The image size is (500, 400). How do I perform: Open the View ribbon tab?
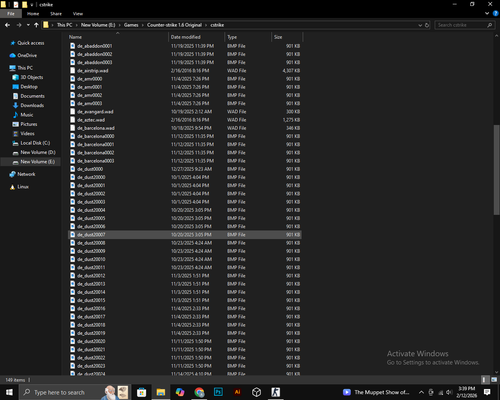78,14
